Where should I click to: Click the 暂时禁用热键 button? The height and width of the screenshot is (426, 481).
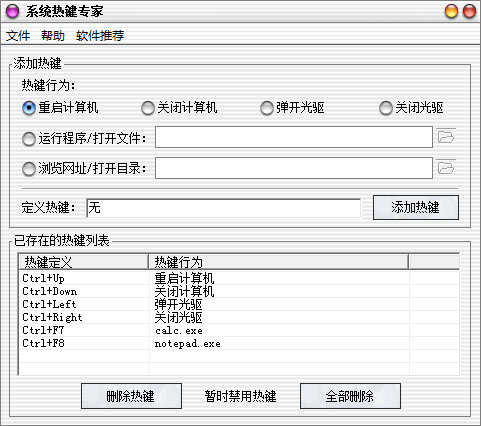click(x=241, y=396)
